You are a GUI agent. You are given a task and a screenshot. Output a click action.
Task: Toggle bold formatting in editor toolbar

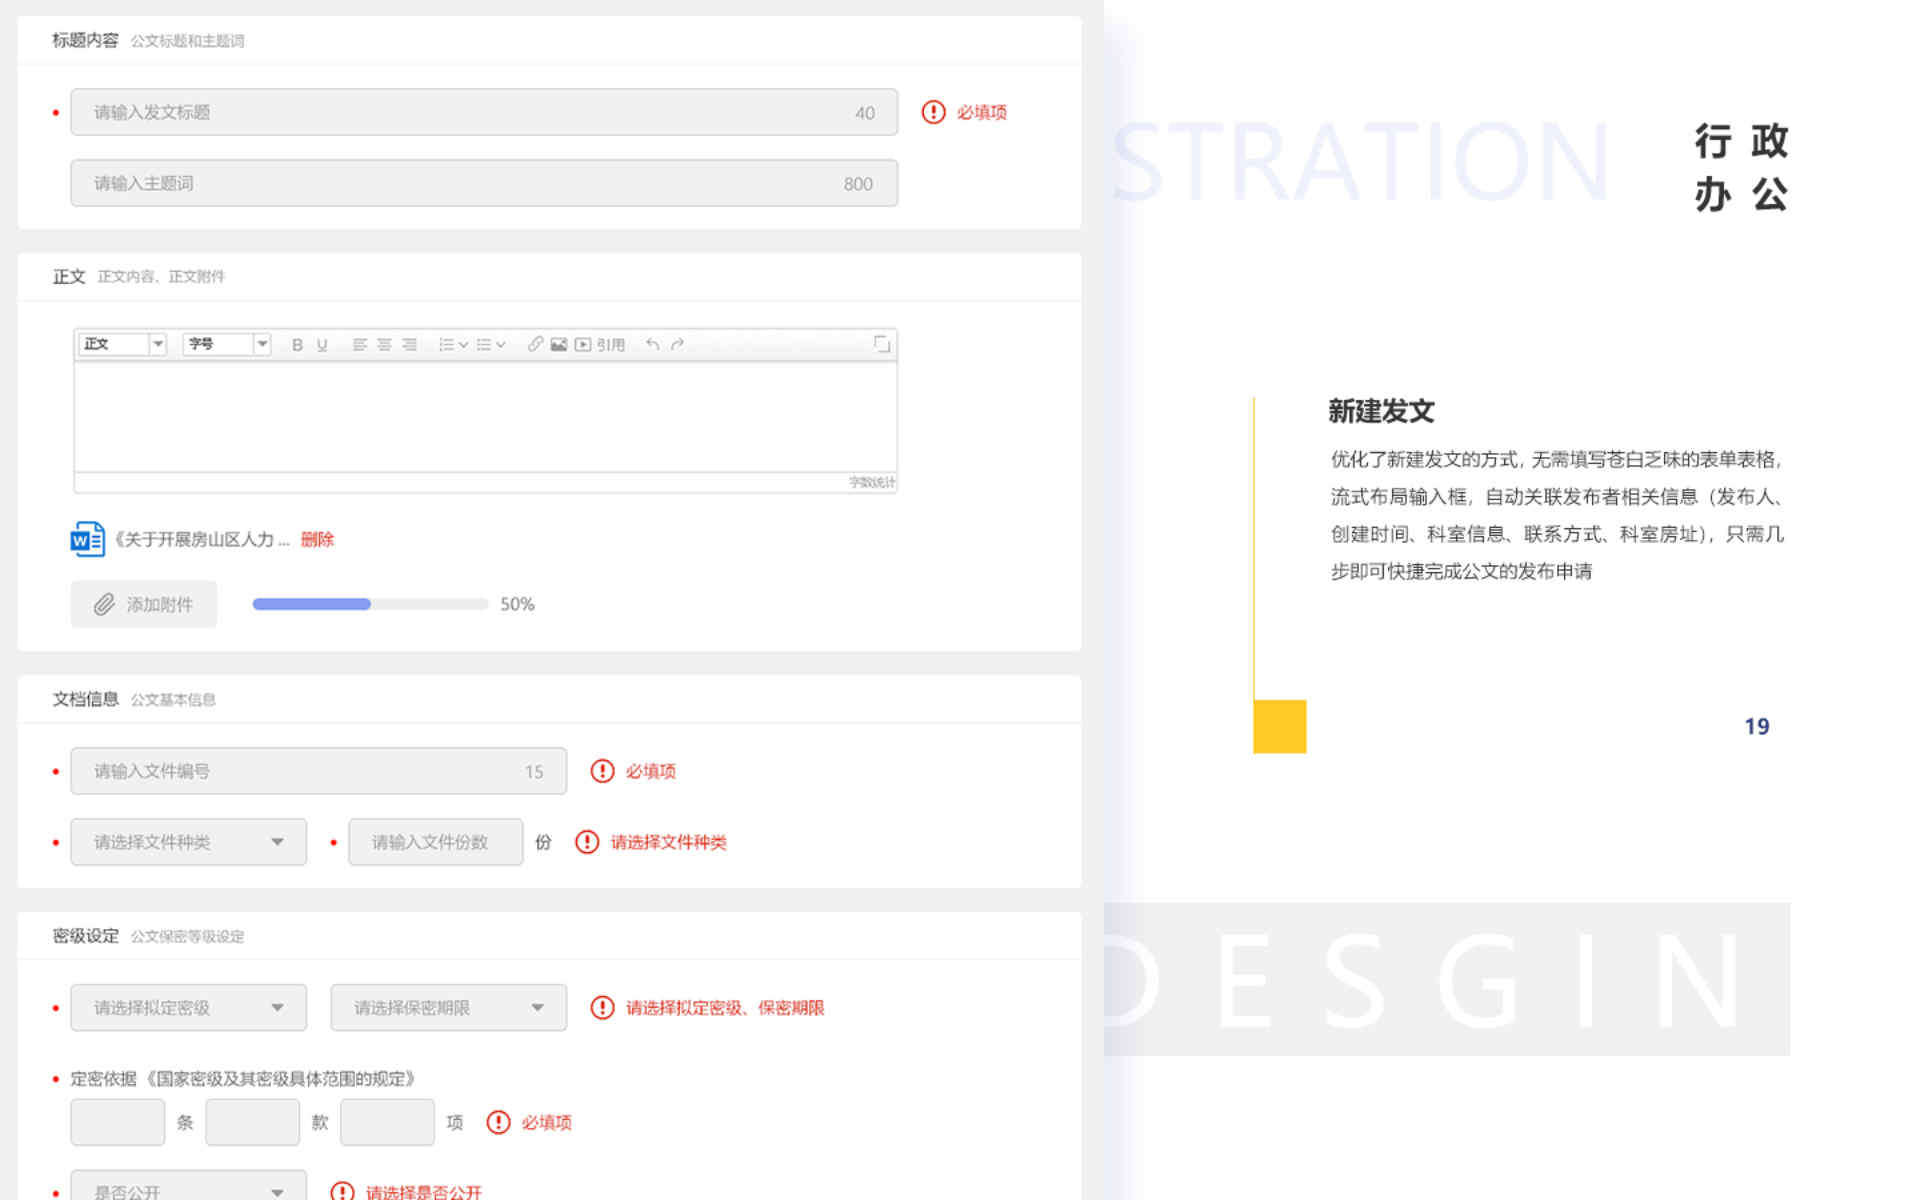297,345
